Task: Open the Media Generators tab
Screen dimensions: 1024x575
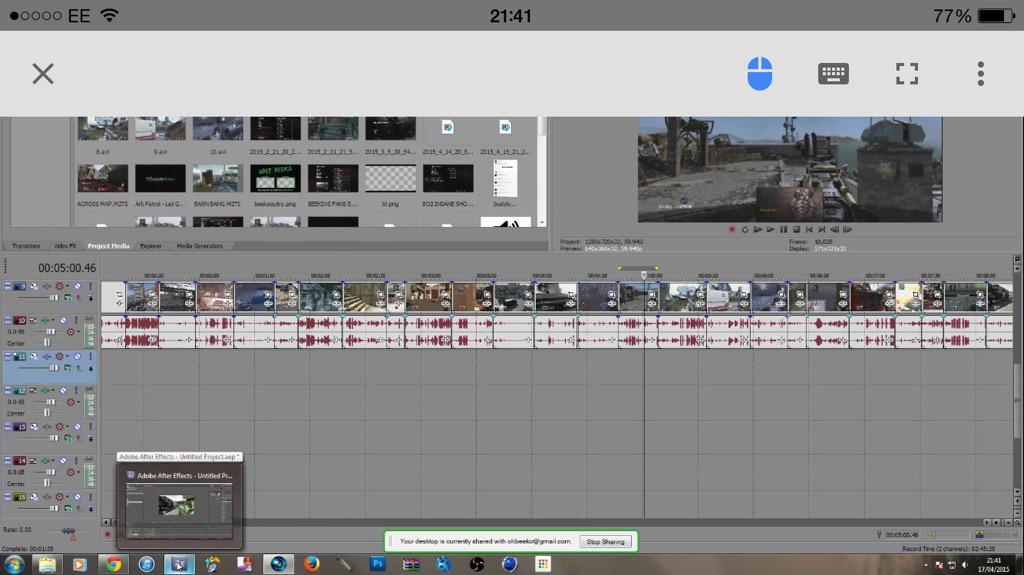Action: click(199, 246)
